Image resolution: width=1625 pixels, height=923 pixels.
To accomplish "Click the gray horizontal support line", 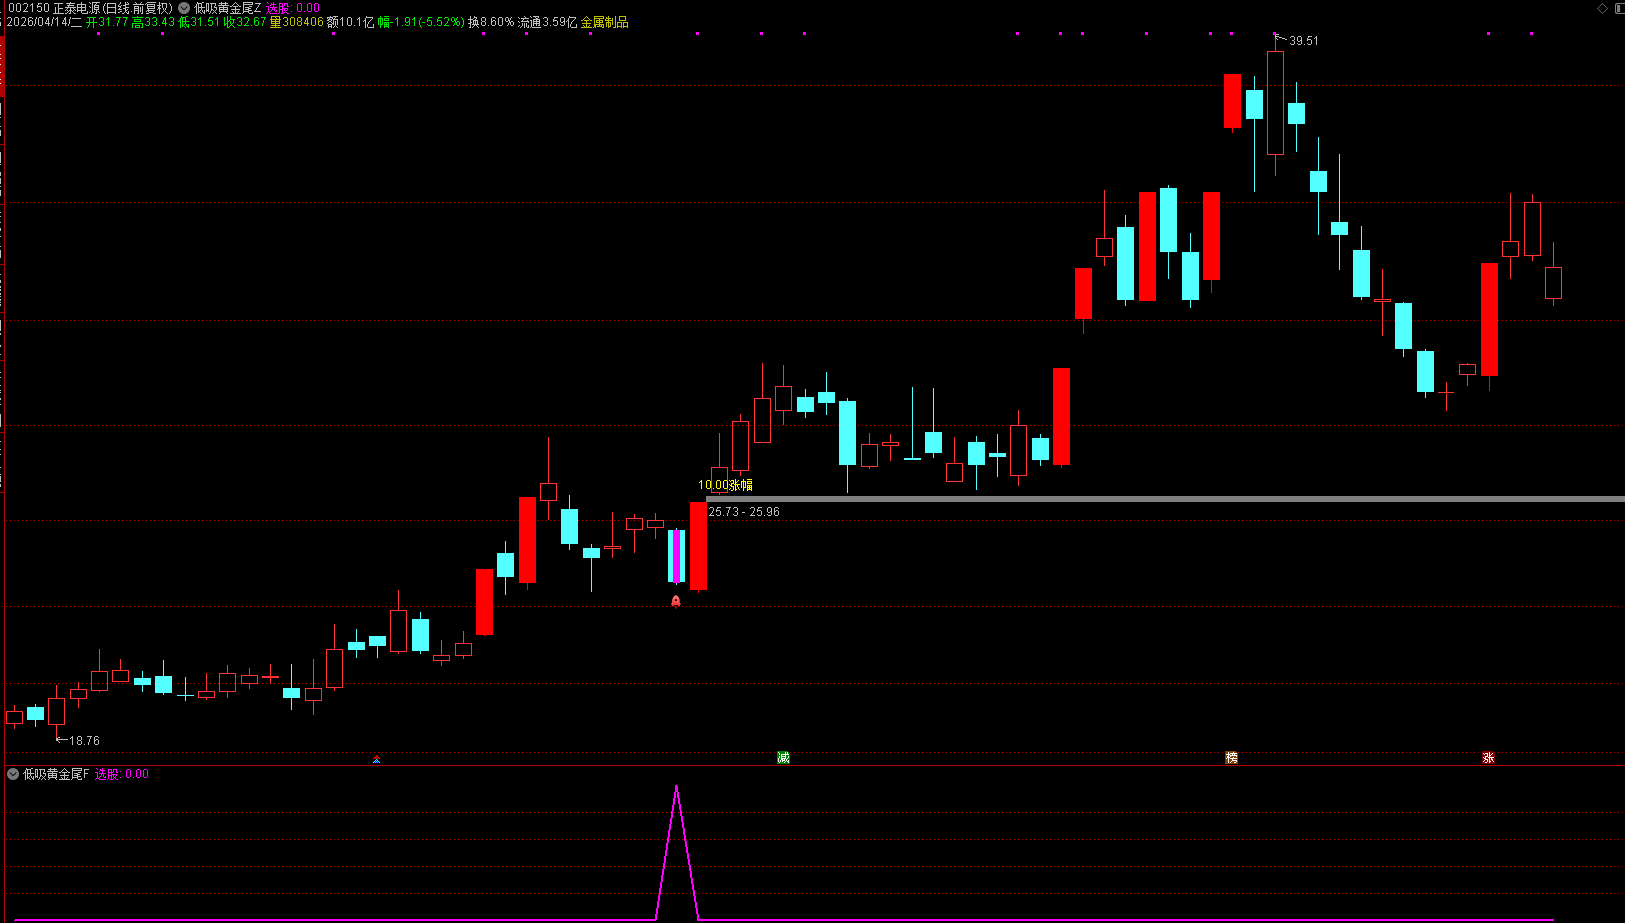I will (1165, 498).
